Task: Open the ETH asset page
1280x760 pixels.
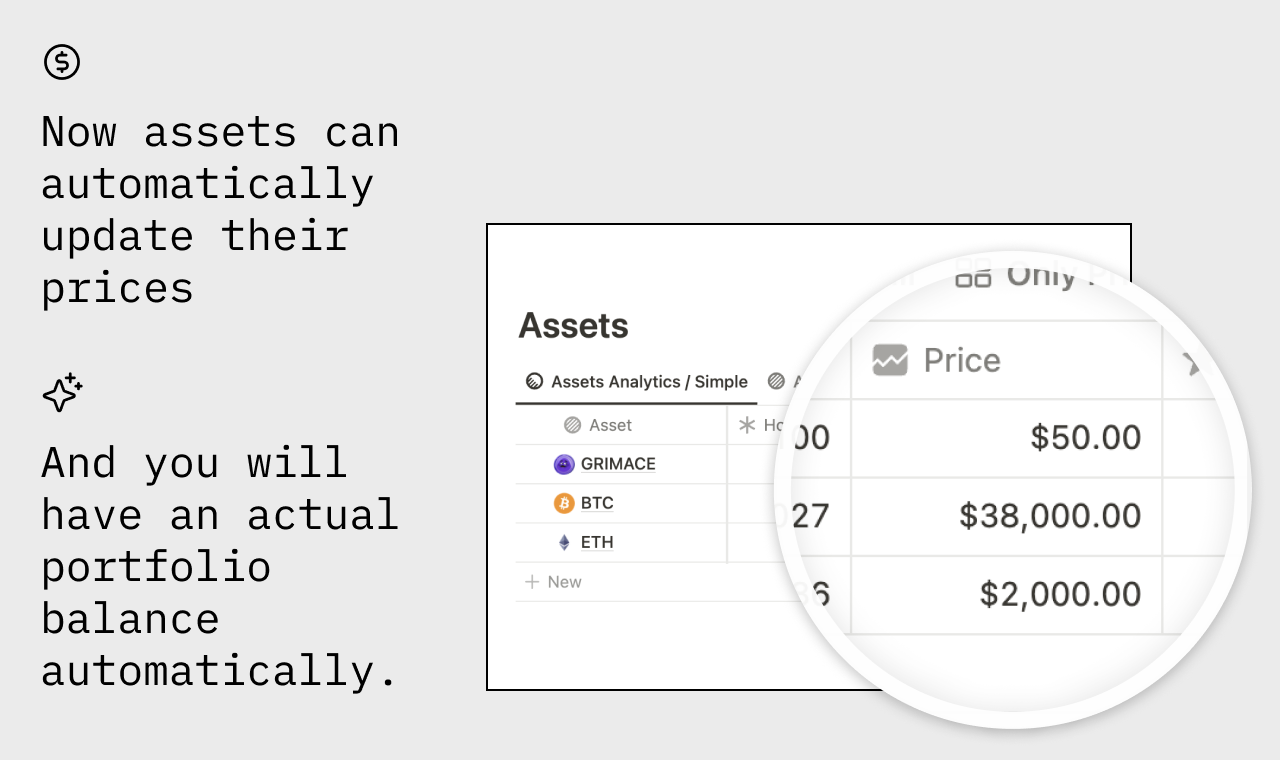Action: tap(597, 542)
